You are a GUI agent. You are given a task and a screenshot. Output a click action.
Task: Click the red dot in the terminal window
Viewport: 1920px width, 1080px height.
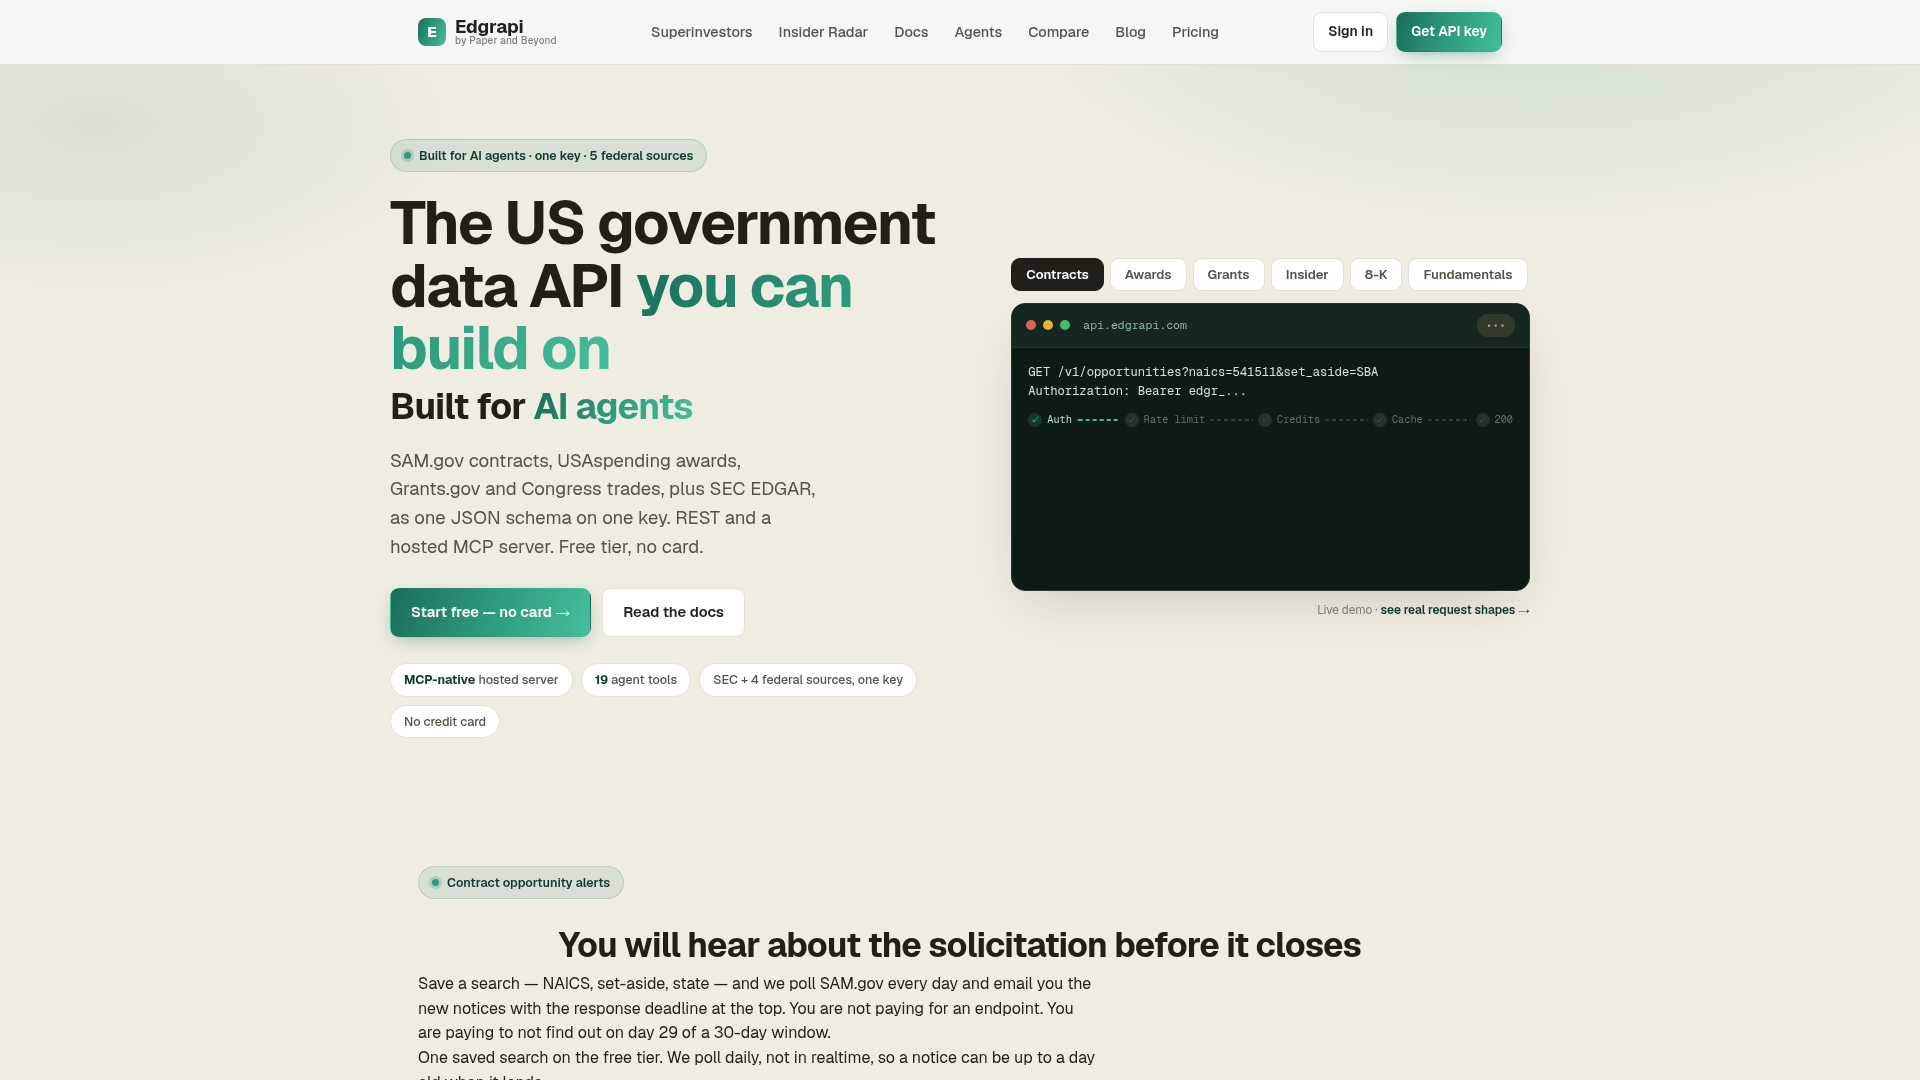click(1031, 325)
